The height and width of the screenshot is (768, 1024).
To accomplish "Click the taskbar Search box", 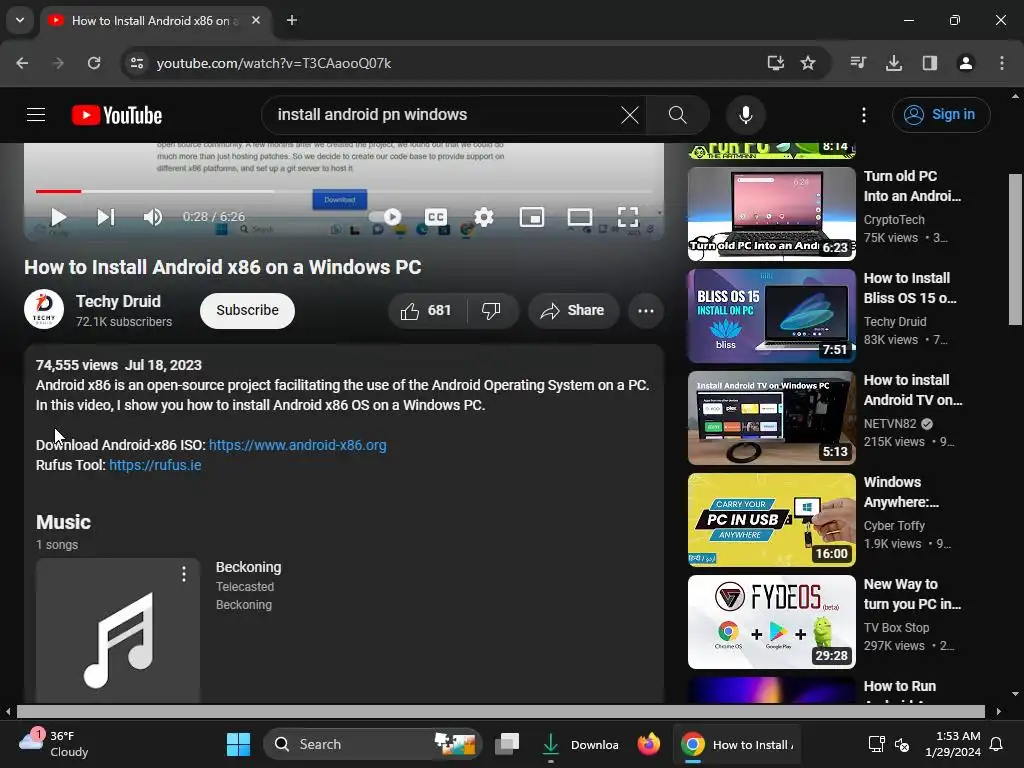I will pyautogui.click(x=372, y=744).
